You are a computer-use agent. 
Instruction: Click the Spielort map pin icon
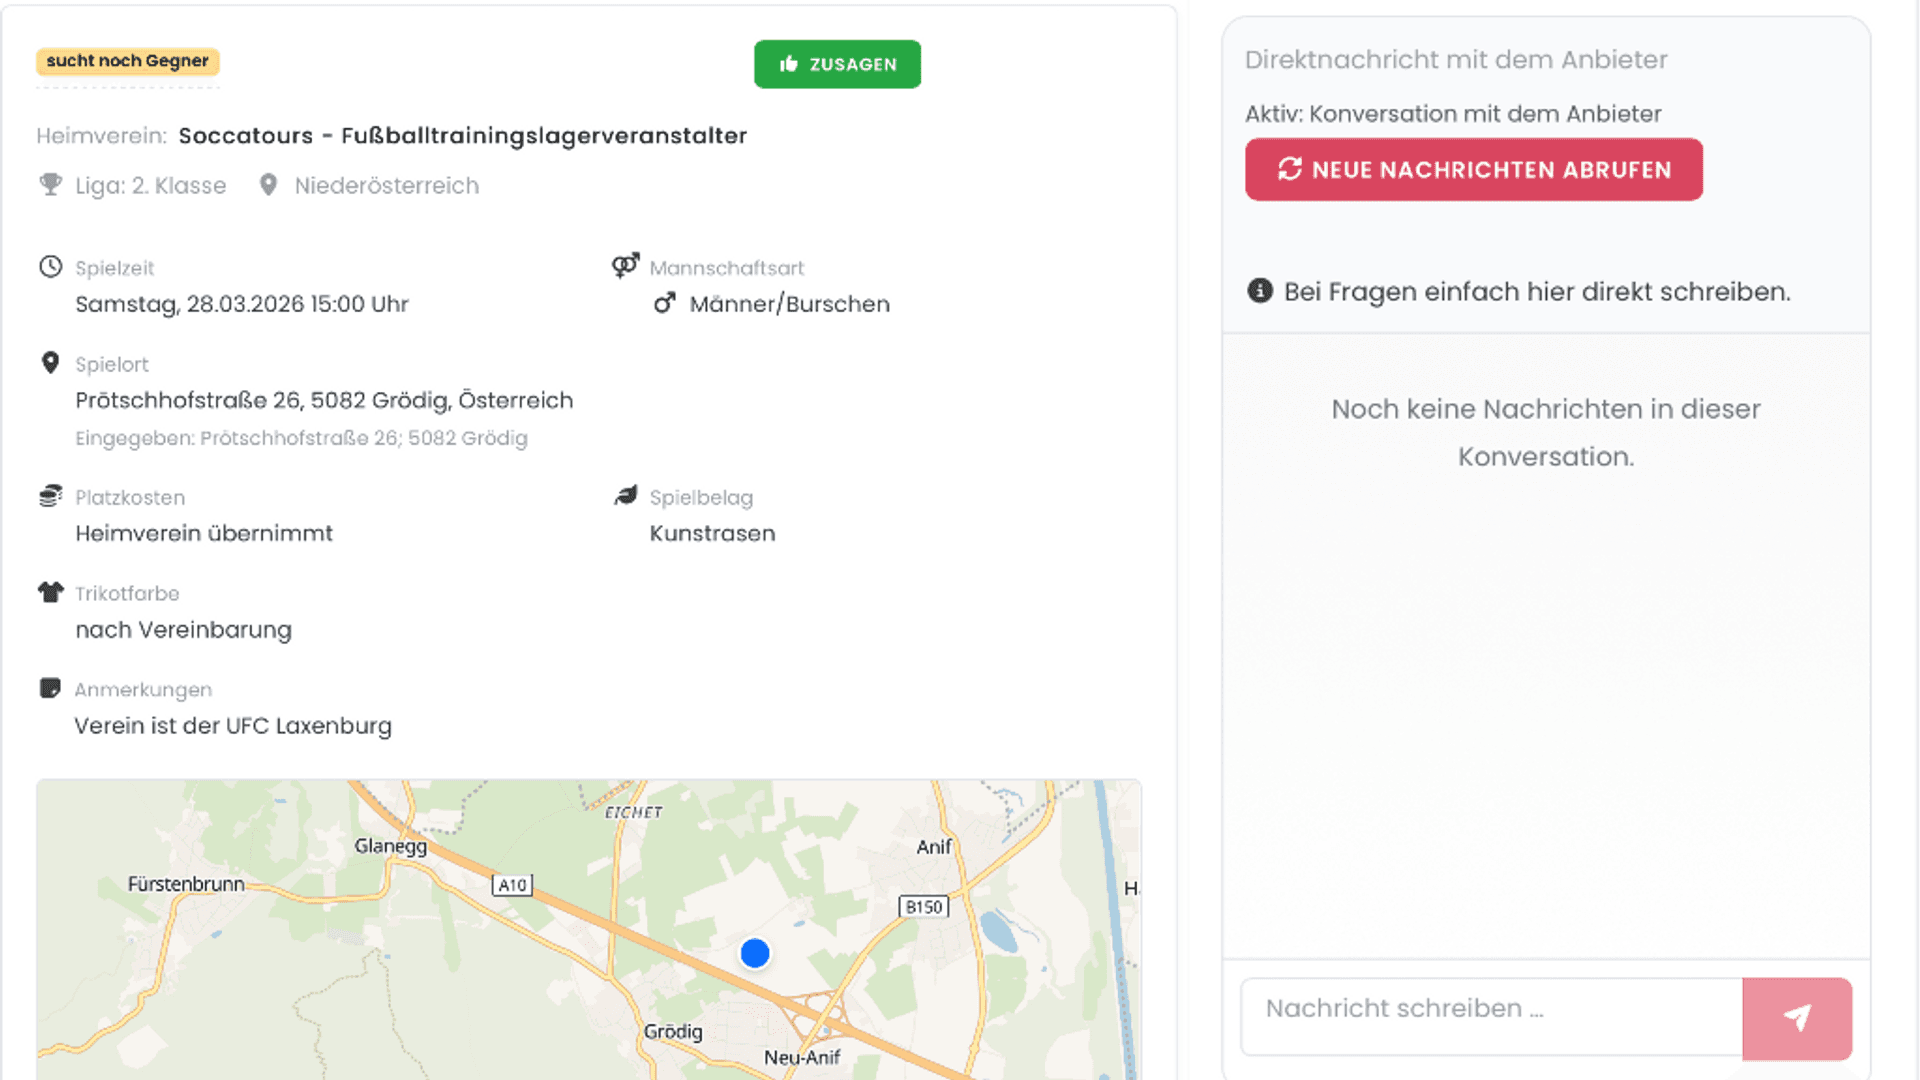pos(50,362)
